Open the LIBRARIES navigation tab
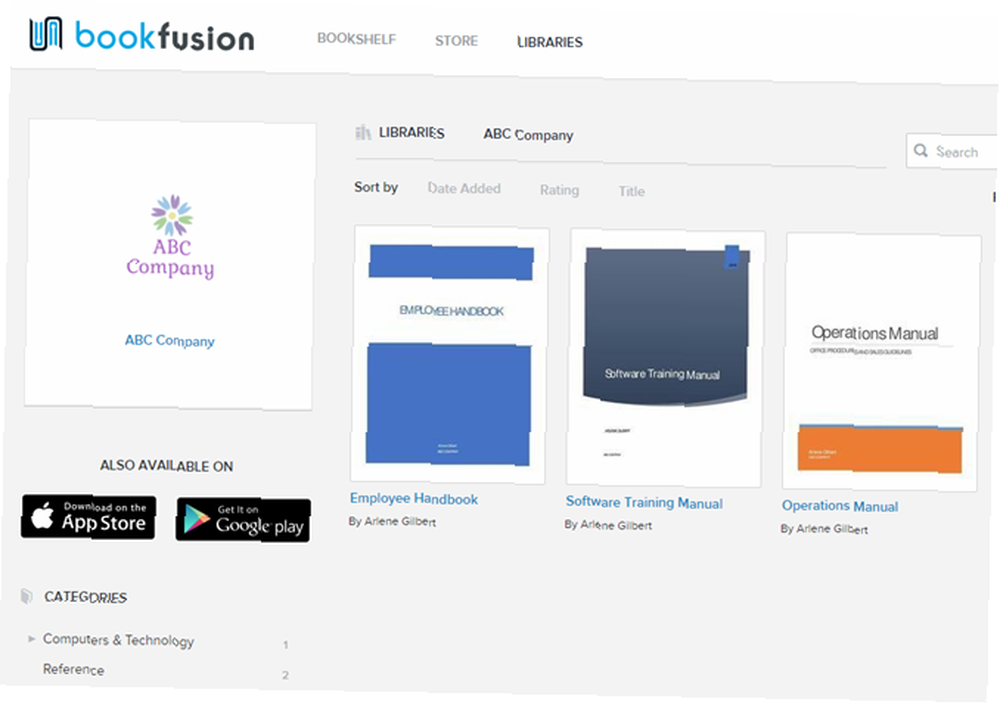Screen dimensions: 1000x705 coord(550,42)
